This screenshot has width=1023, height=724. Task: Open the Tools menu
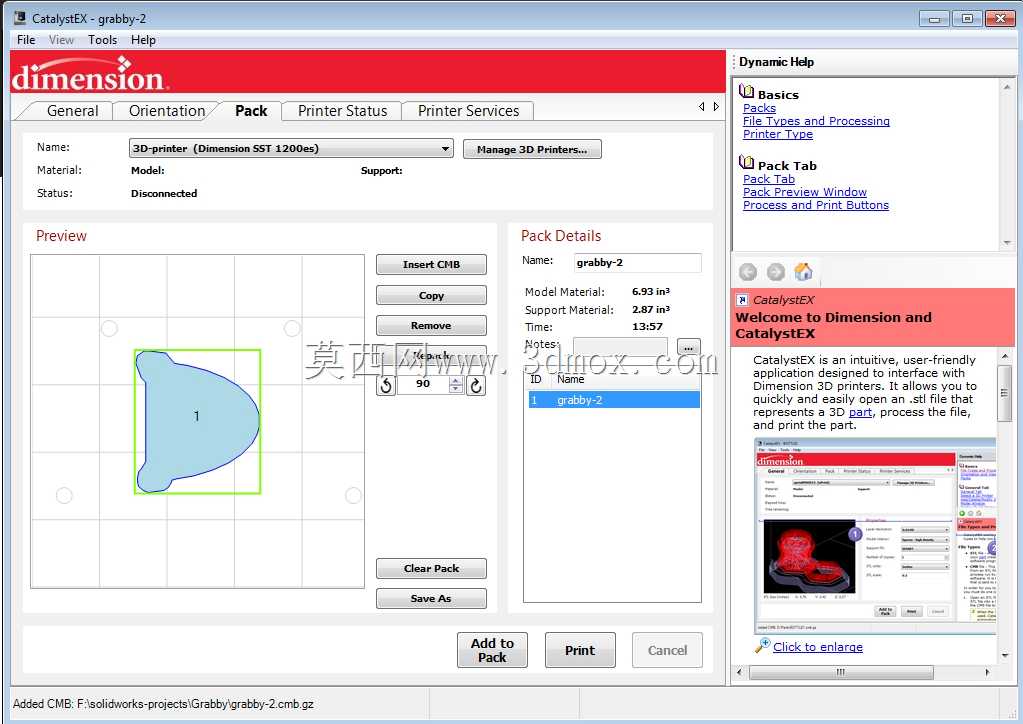click(x=102, y=40)
